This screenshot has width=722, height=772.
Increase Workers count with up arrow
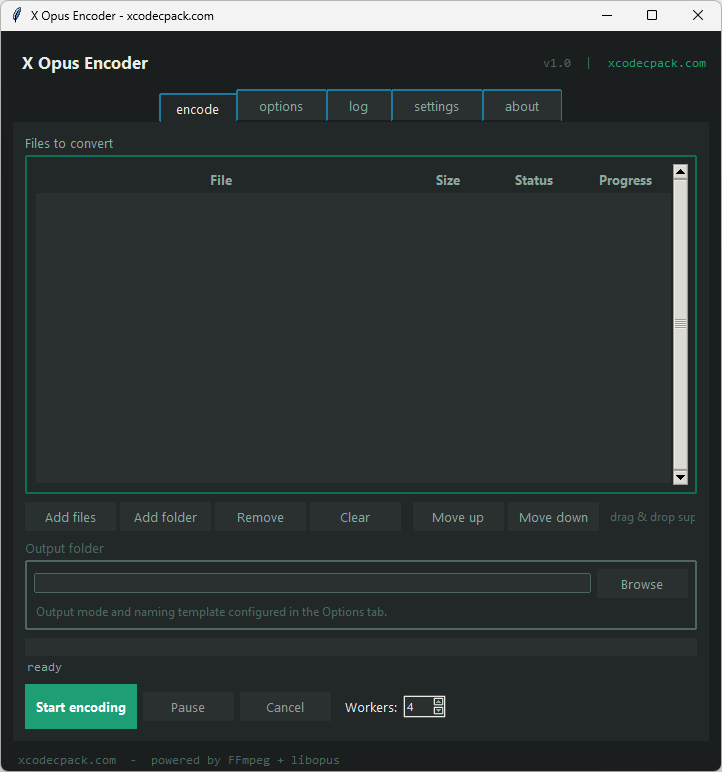point(438,702)
